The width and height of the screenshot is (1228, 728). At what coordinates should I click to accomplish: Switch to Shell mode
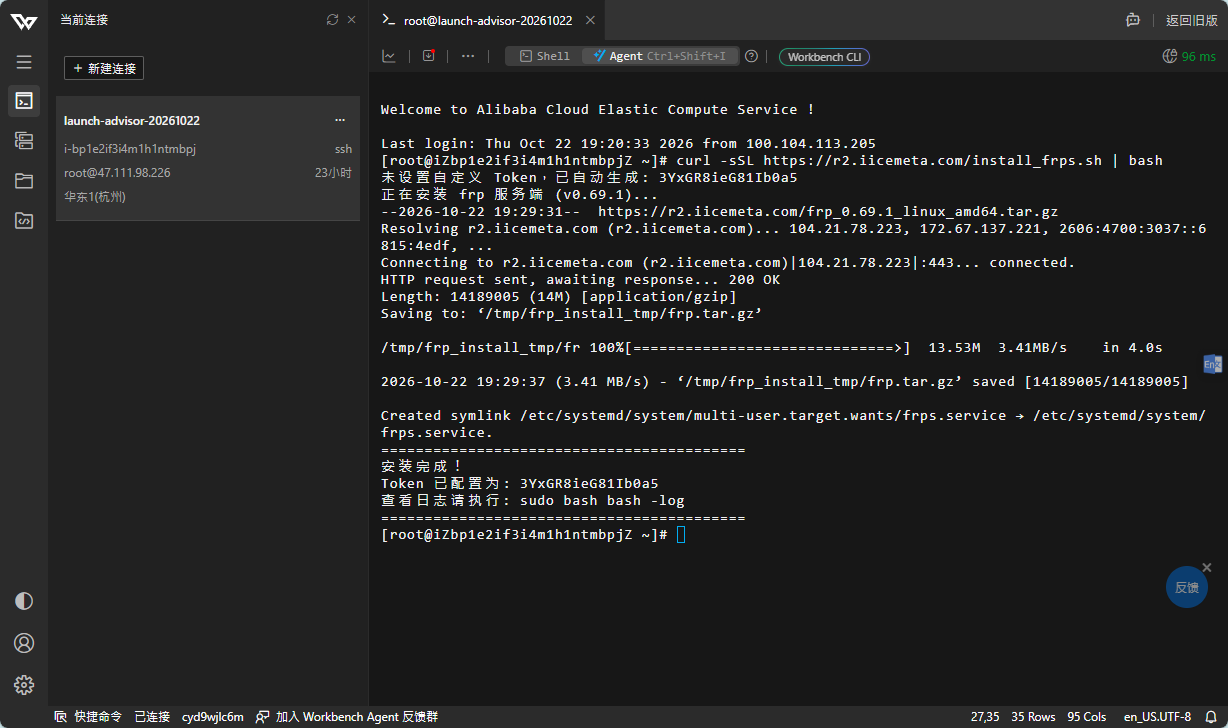click(544, 56)
